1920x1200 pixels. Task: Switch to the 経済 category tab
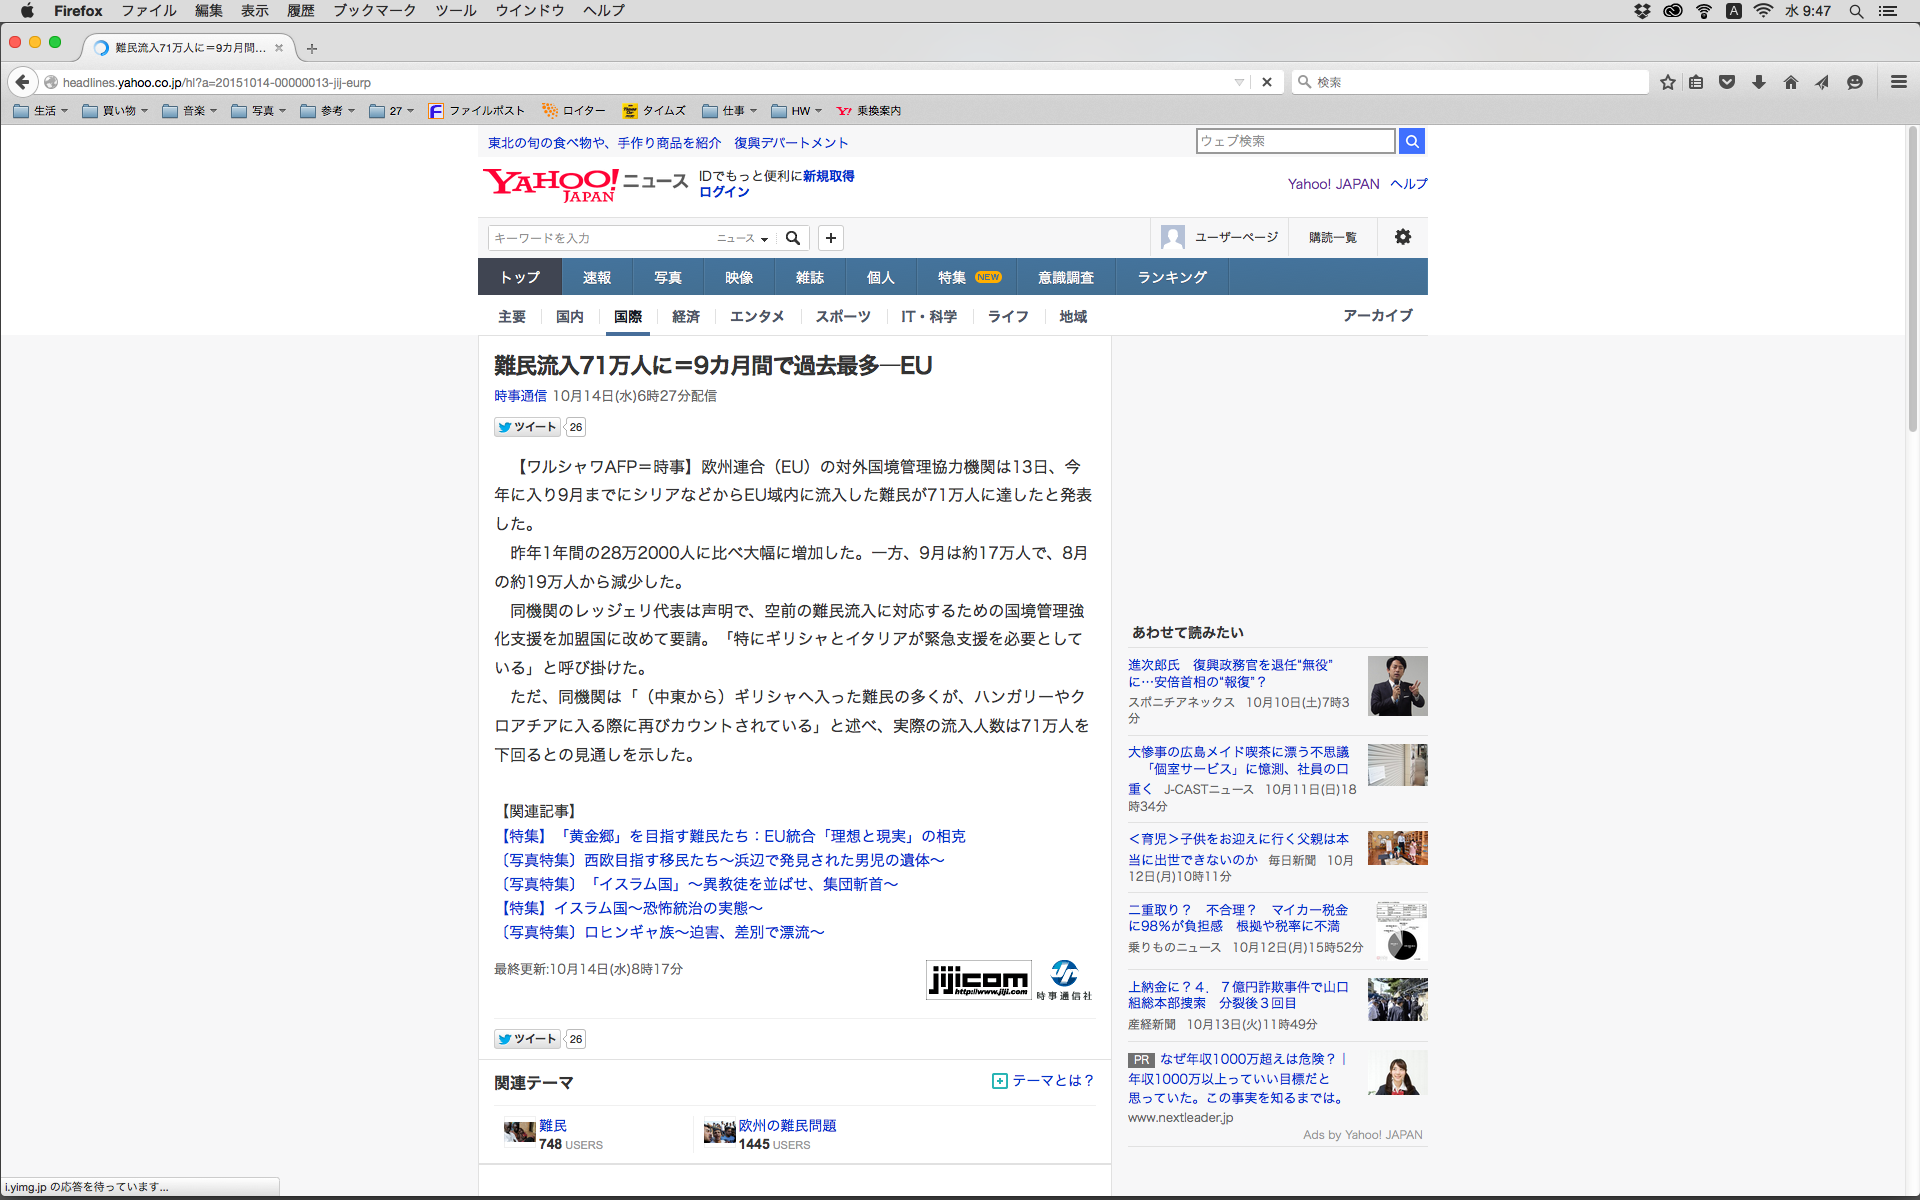point(686,316)
